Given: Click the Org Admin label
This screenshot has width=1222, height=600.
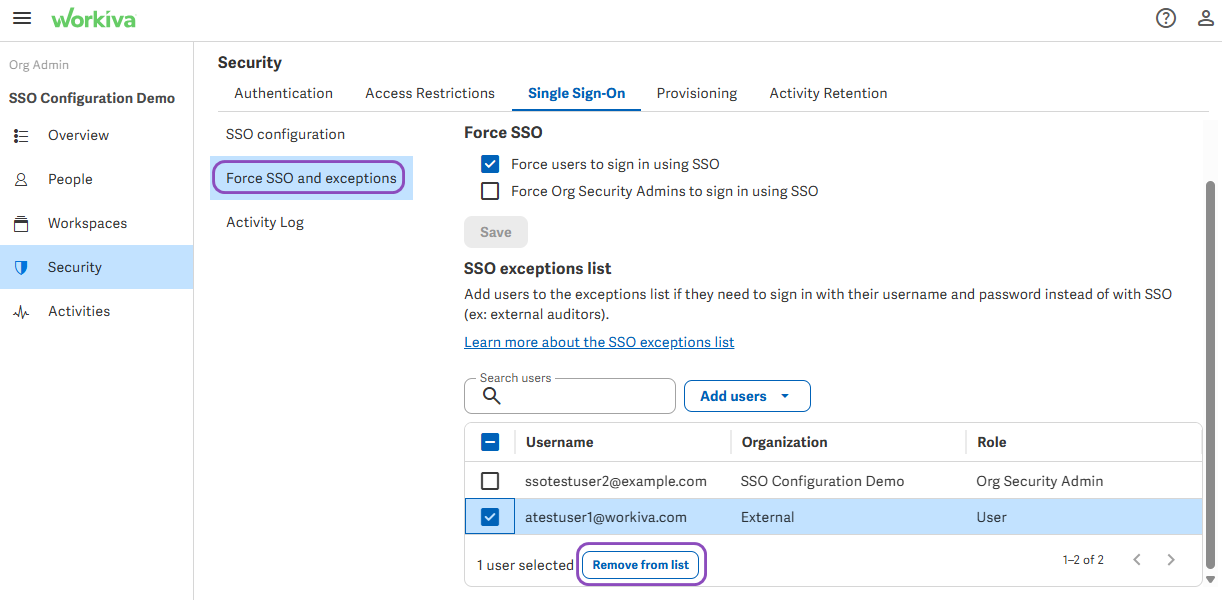Looking at the screenshot, I should click(39, 65).
